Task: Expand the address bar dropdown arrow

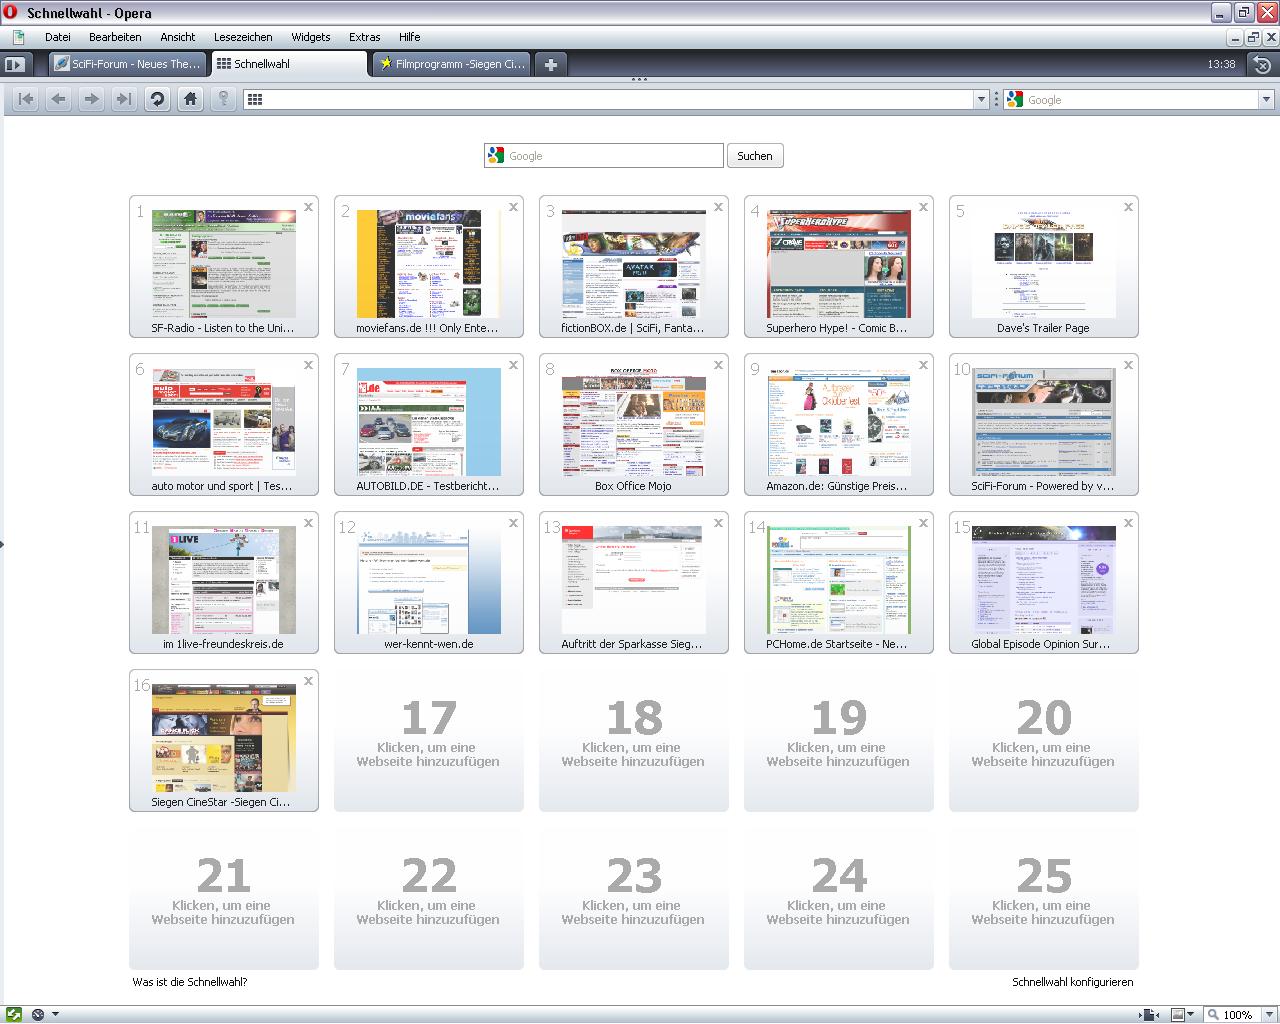Action: pyautogui.click(x=981, y=99)
